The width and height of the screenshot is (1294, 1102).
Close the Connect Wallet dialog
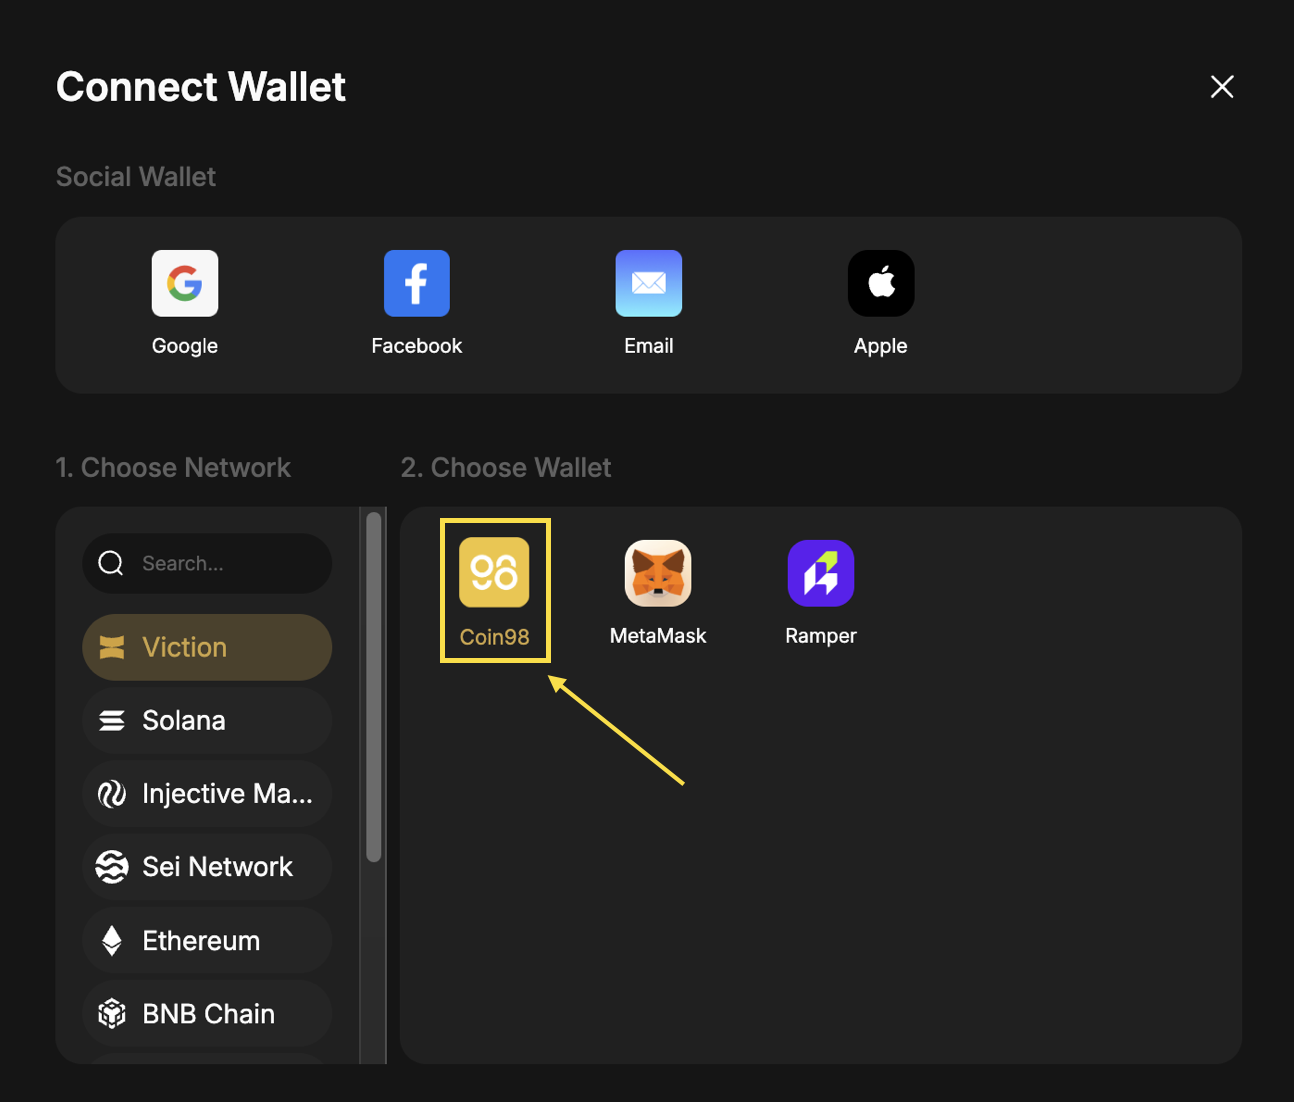click(x=1221, y=87)
